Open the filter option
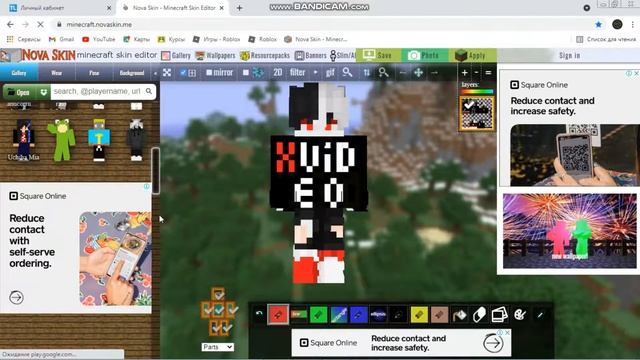 (298, 73)
